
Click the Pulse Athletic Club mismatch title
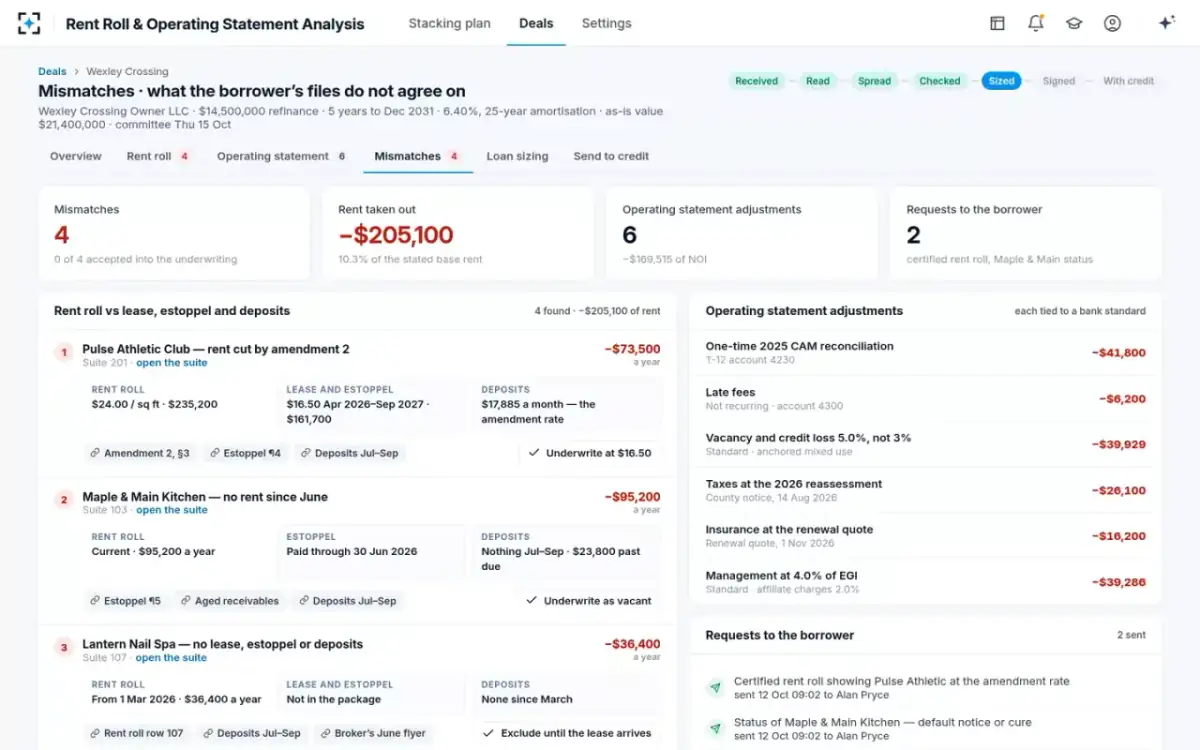(x=216, y=349)
